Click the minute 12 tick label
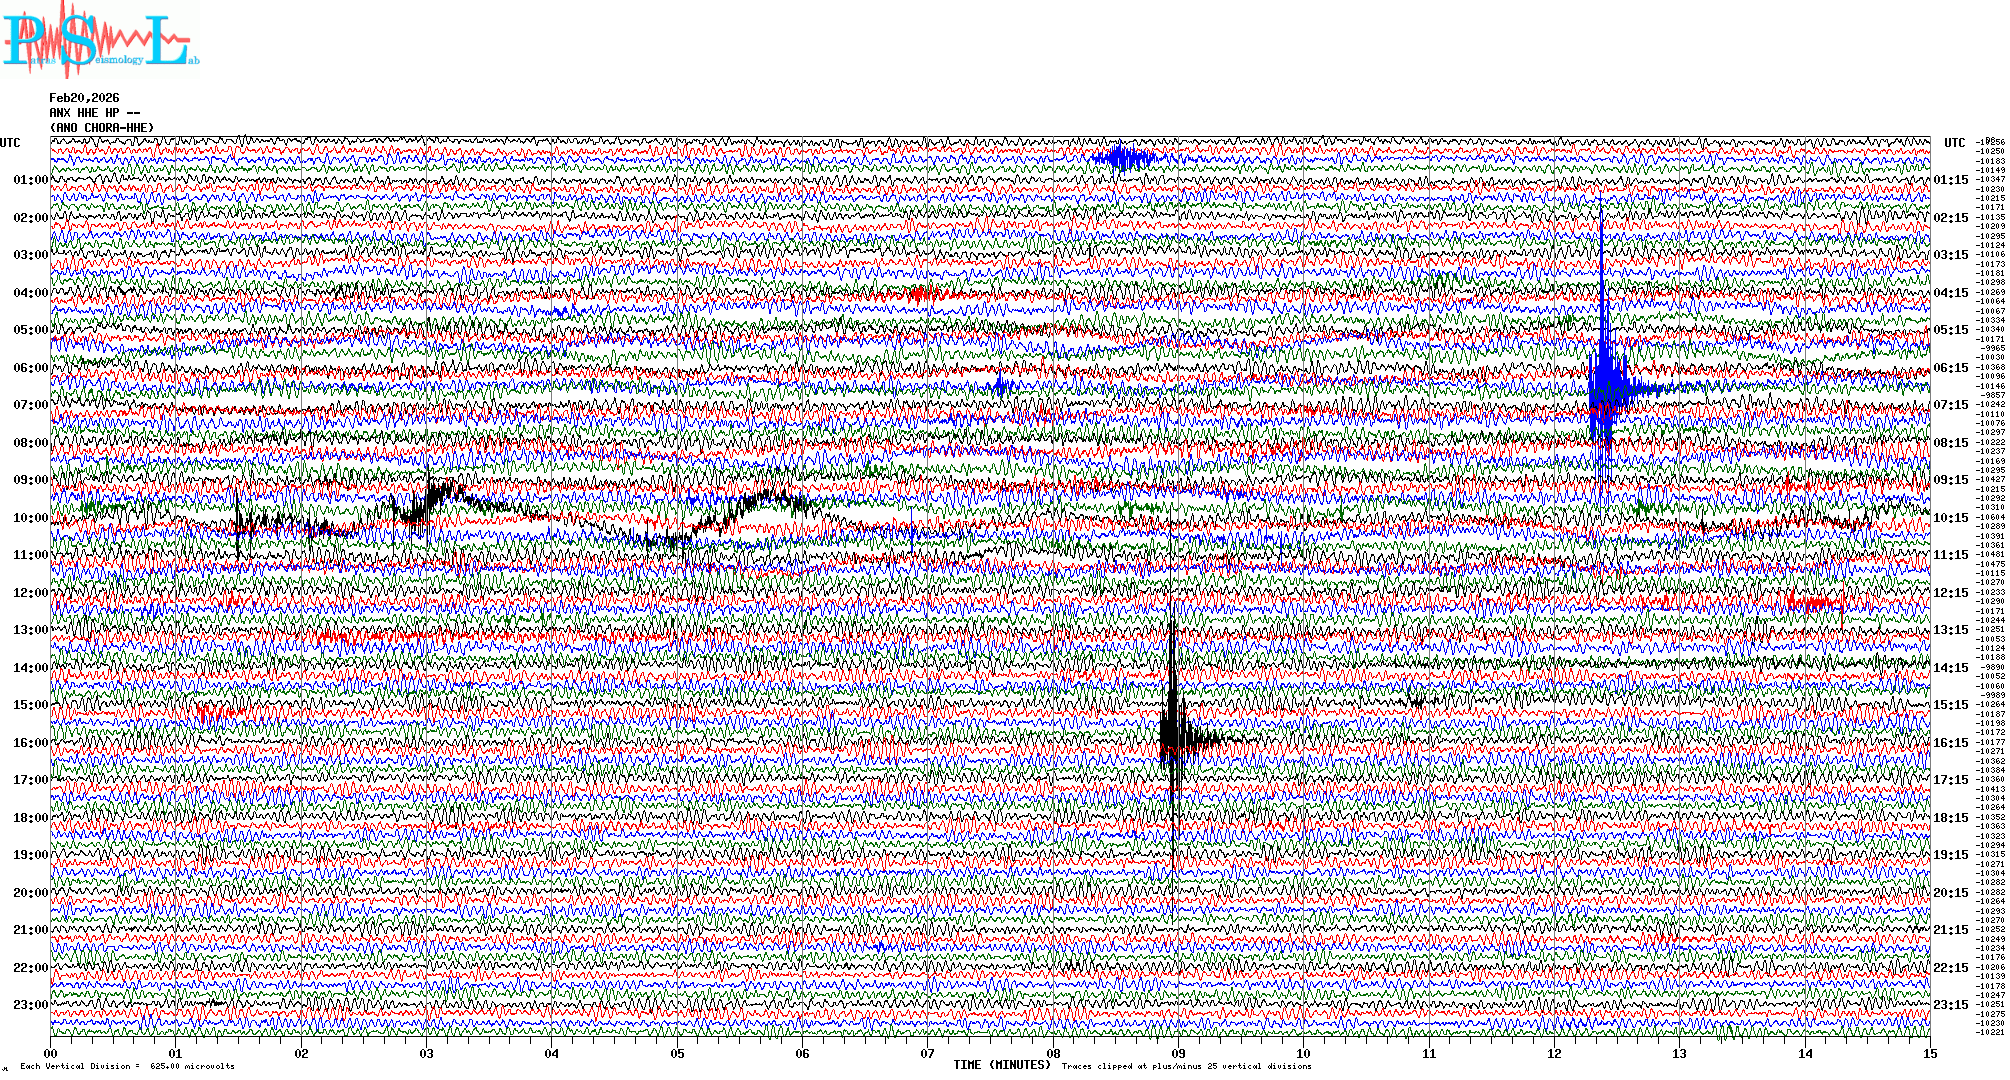 [x=1554, y=1054]
